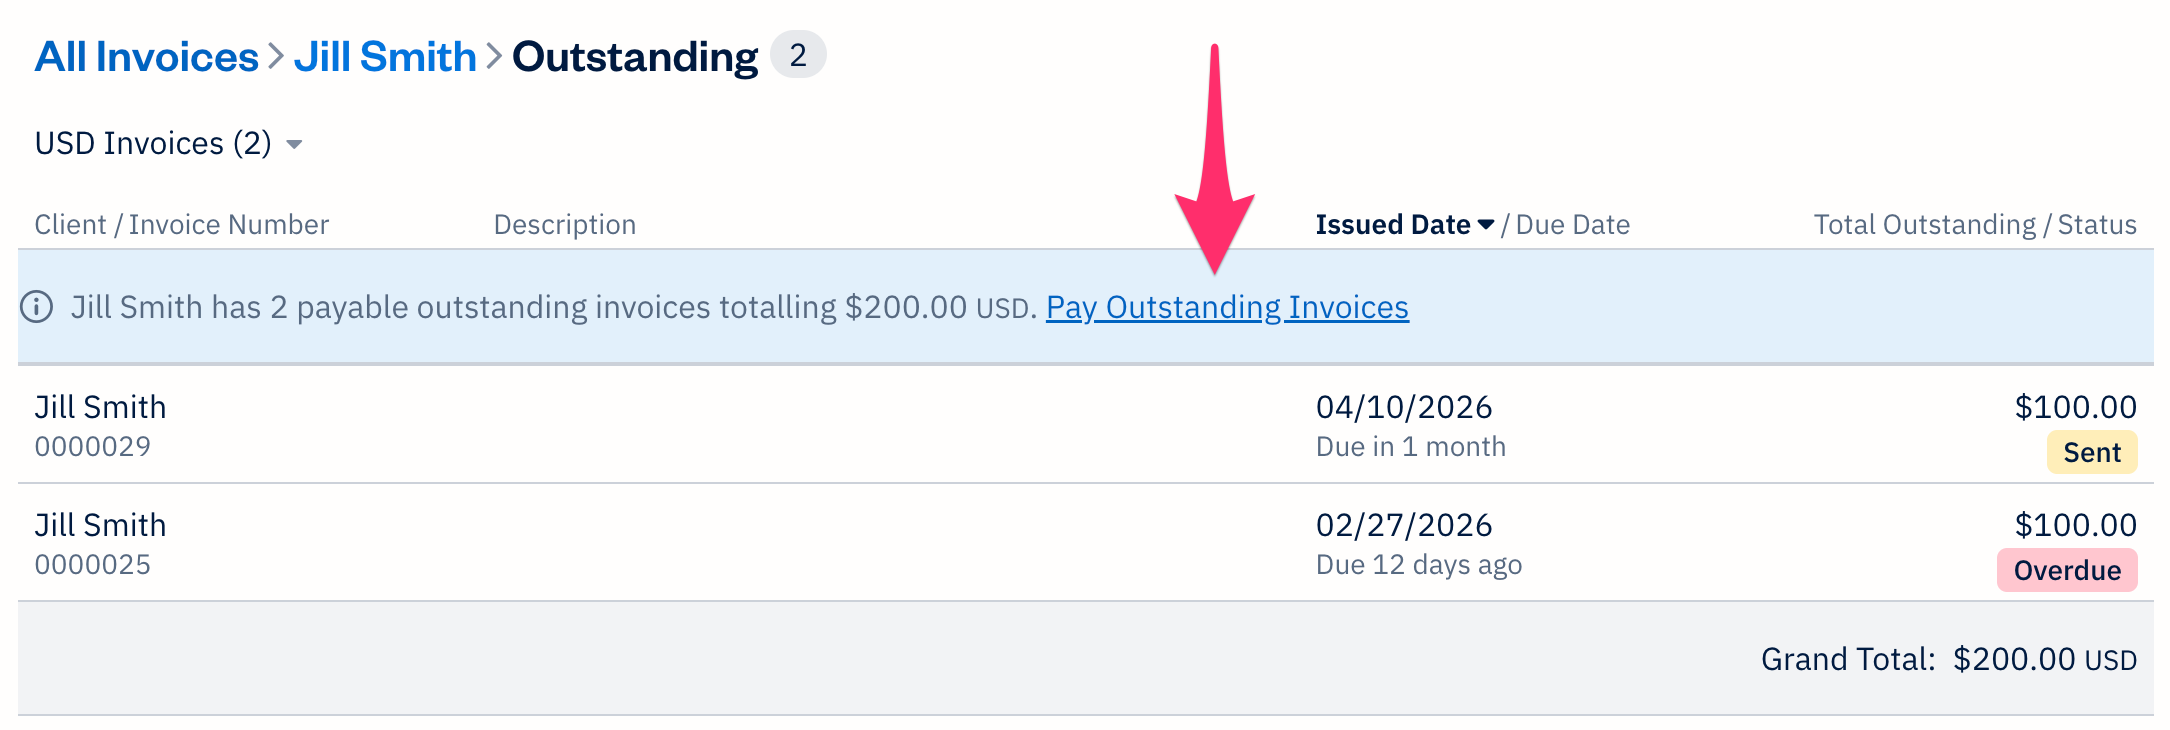Image resolution: width=2170 pixels, height=730 pixels.
Task: Click the invoice count badge showing 2
Action: [797, 57]
